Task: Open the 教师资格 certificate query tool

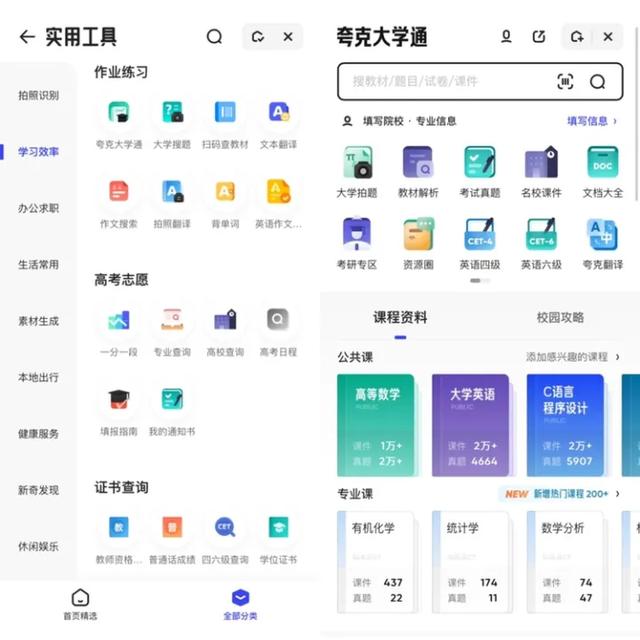Action: click(x=119, y=527)
